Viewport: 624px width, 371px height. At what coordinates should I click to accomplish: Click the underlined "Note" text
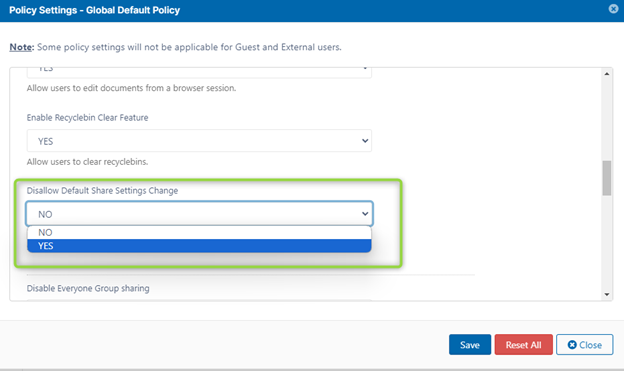[21, 47]
